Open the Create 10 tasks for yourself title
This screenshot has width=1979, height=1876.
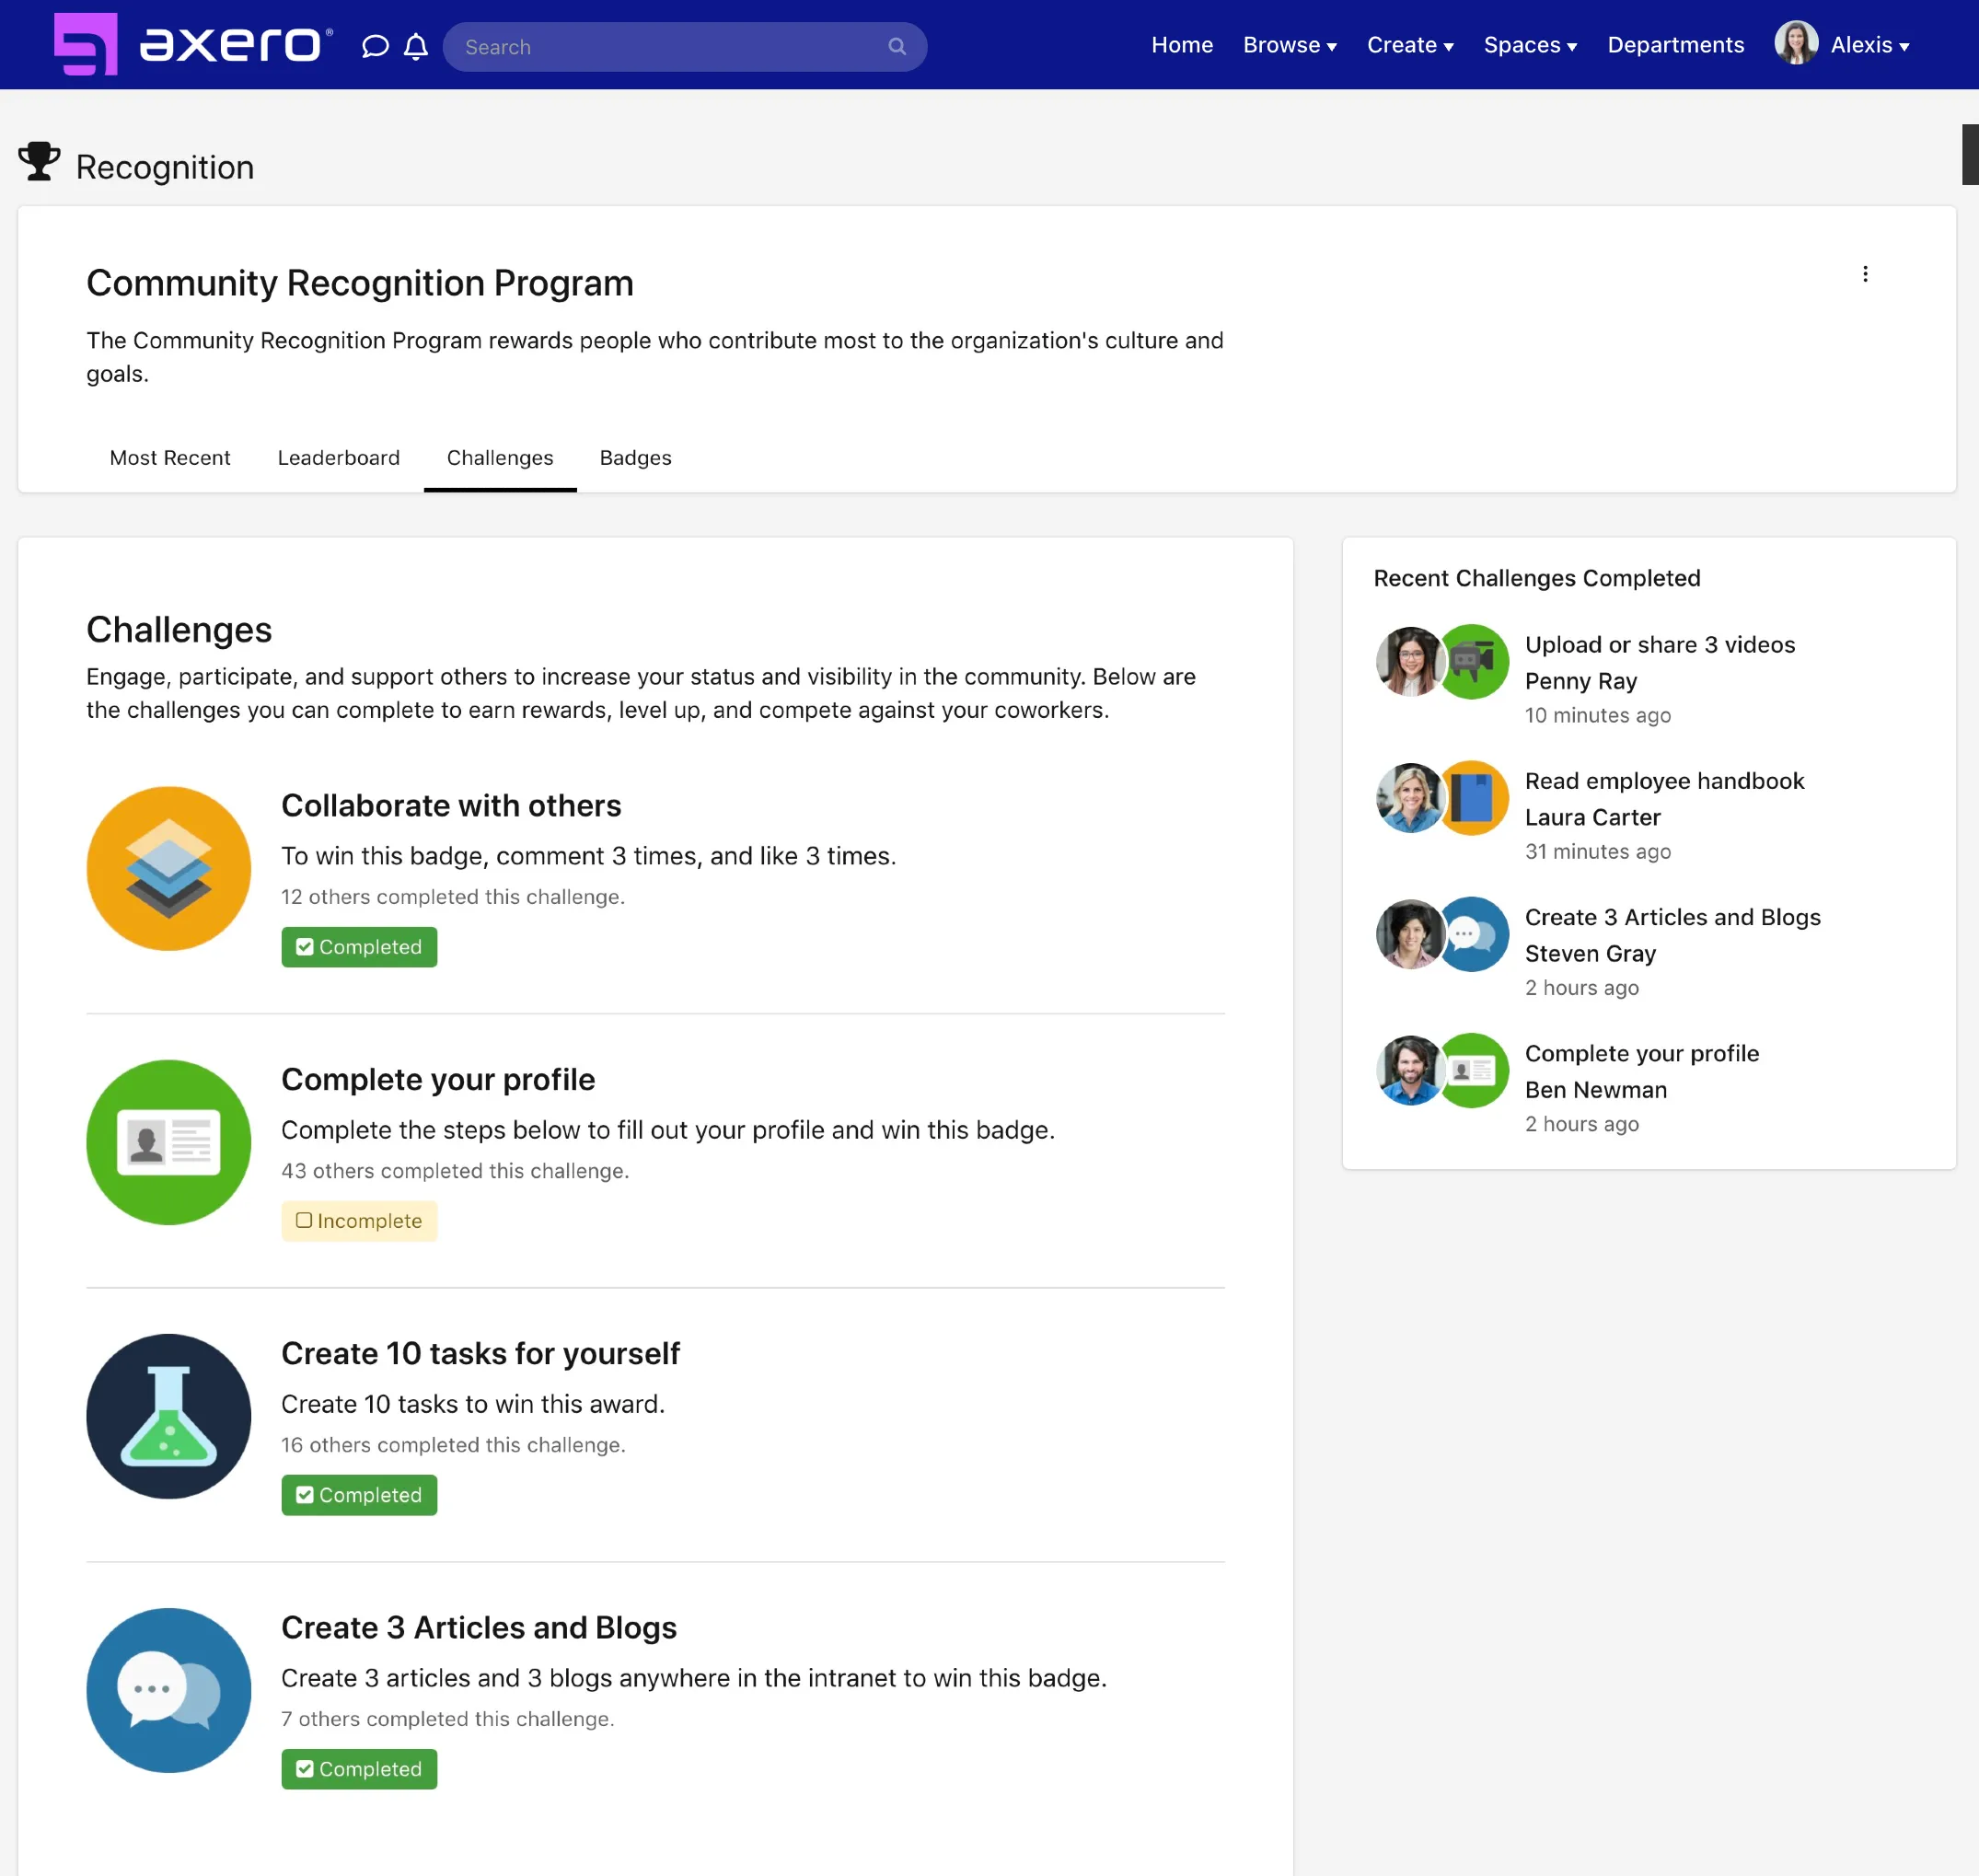[x=480, y=1354]
